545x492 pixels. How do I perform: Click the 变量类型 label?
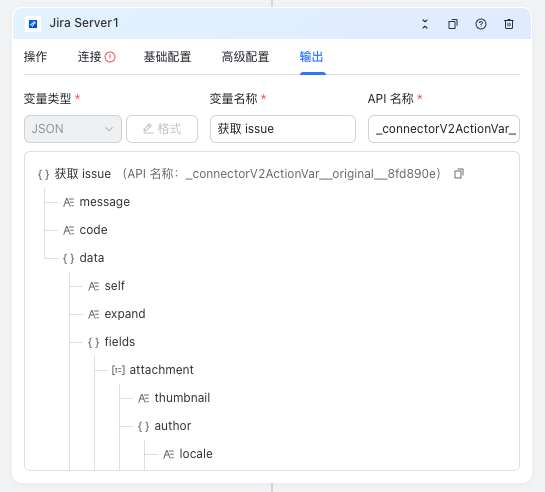coord(48,99)
